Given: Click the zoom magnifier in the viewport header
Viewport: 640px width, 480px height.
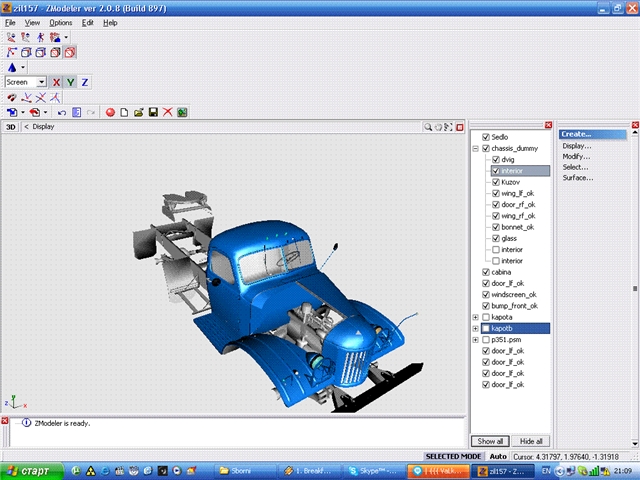Looking at the screenshot, I should [428, 127].
